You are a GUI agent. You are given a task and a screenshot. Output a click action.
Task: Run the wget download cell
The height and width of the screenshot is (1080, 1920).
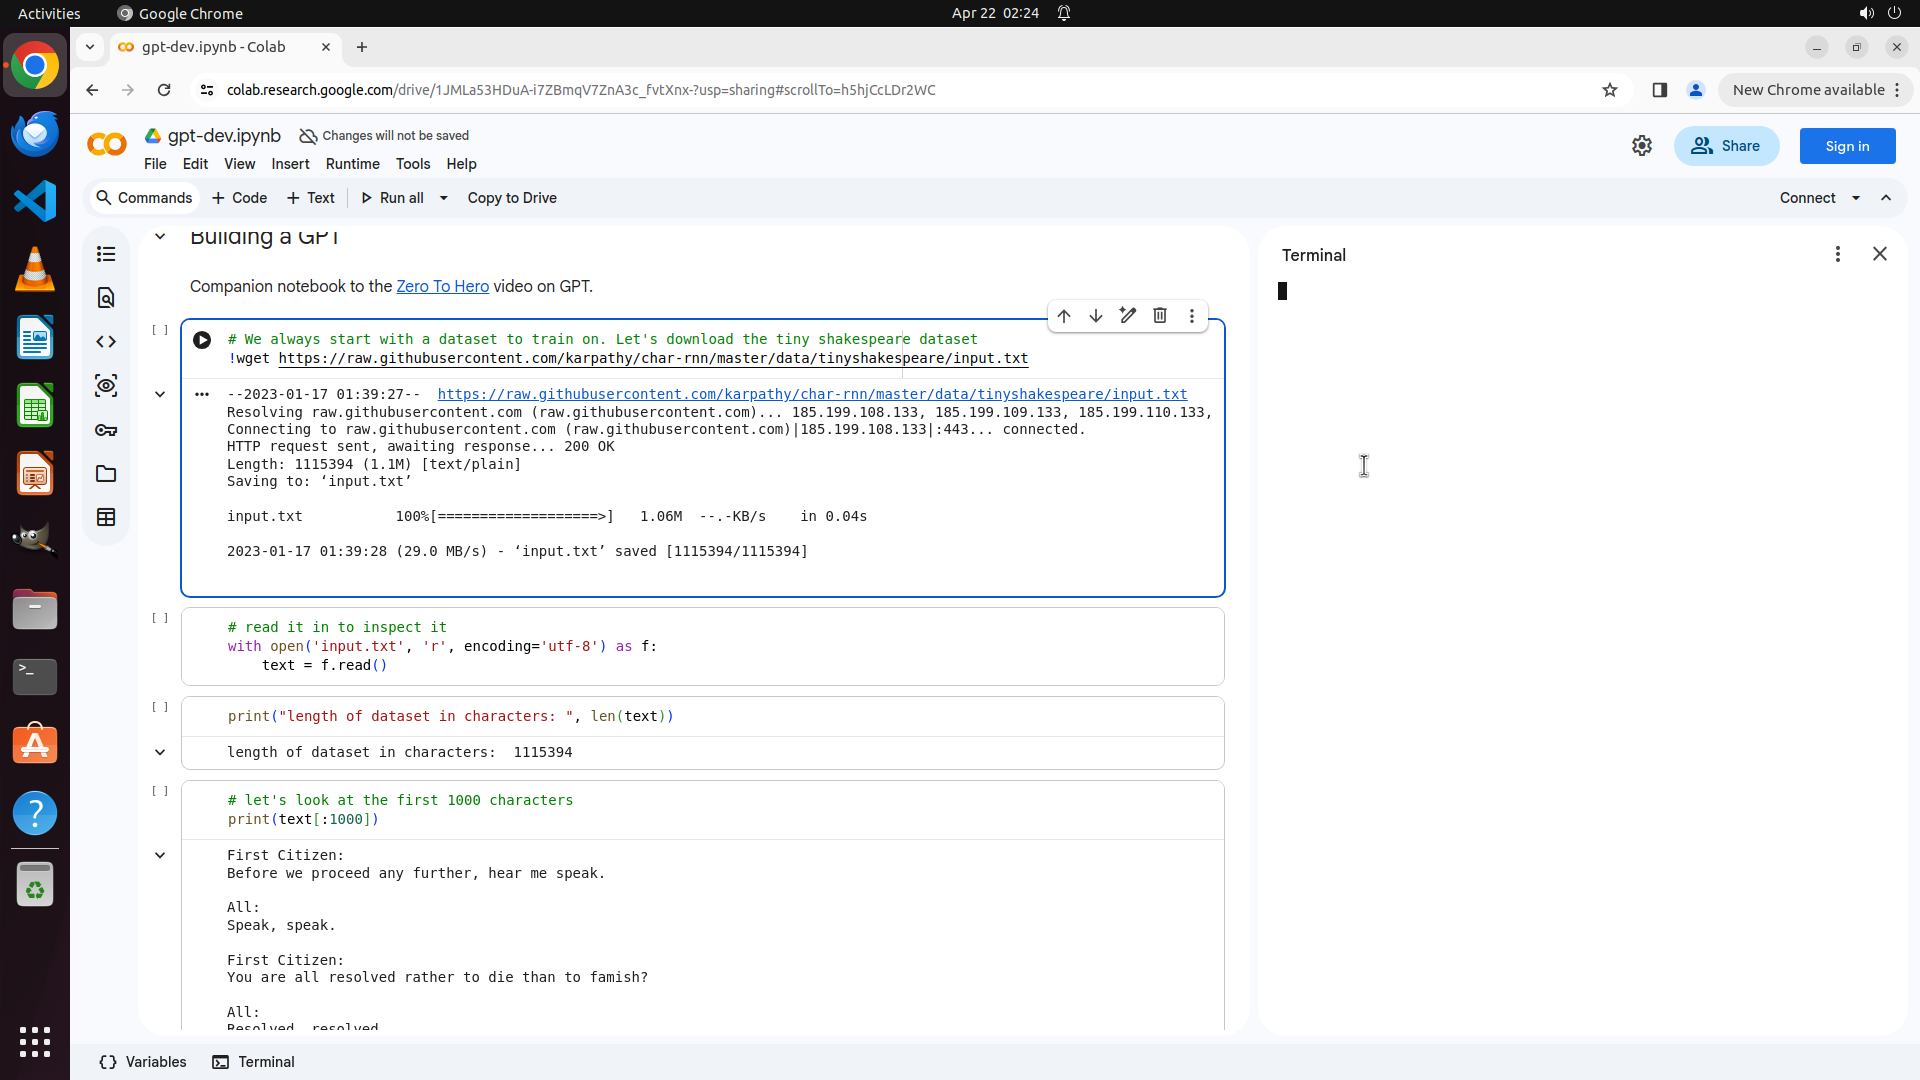point(202,340)
